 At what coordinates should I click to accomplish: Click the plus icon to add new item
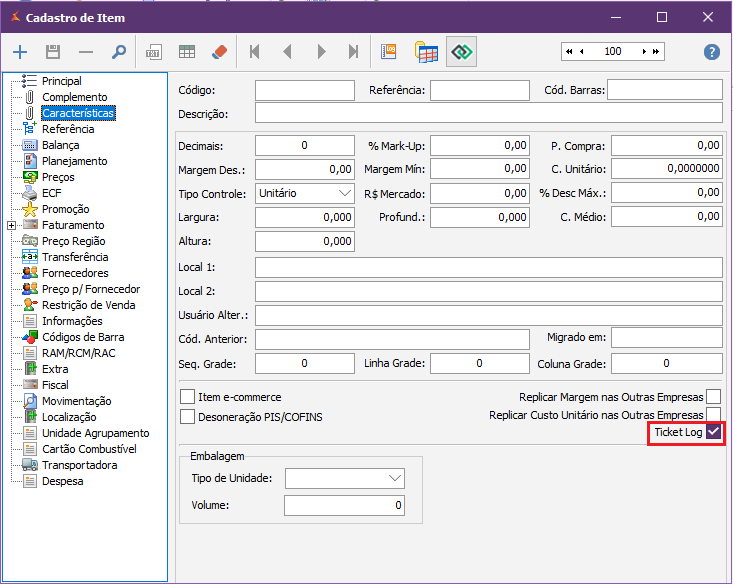pyautogui.click(x=21, y=52)
